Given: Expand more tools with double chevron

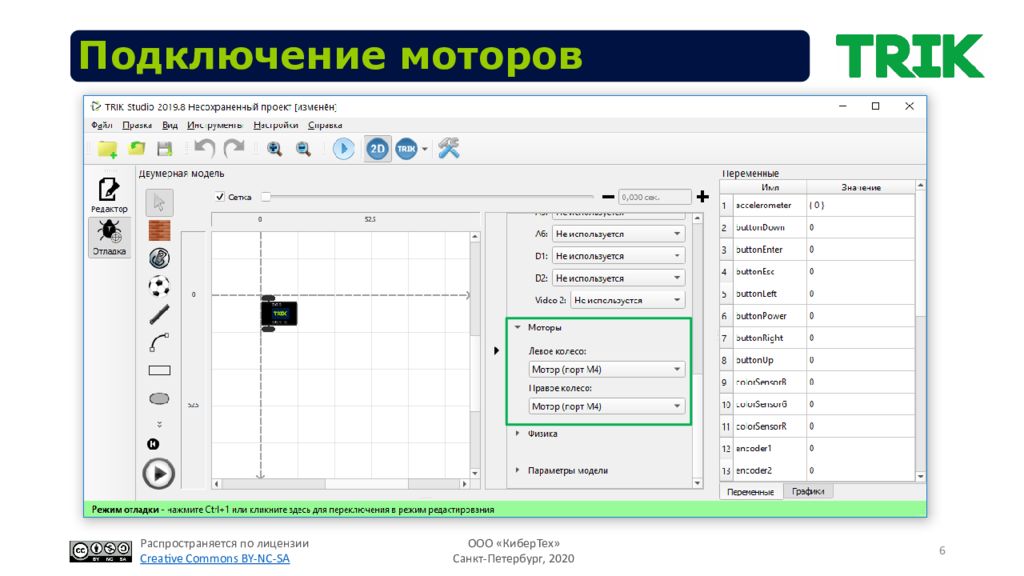Looking at the screenshot, I should point(159,424).
